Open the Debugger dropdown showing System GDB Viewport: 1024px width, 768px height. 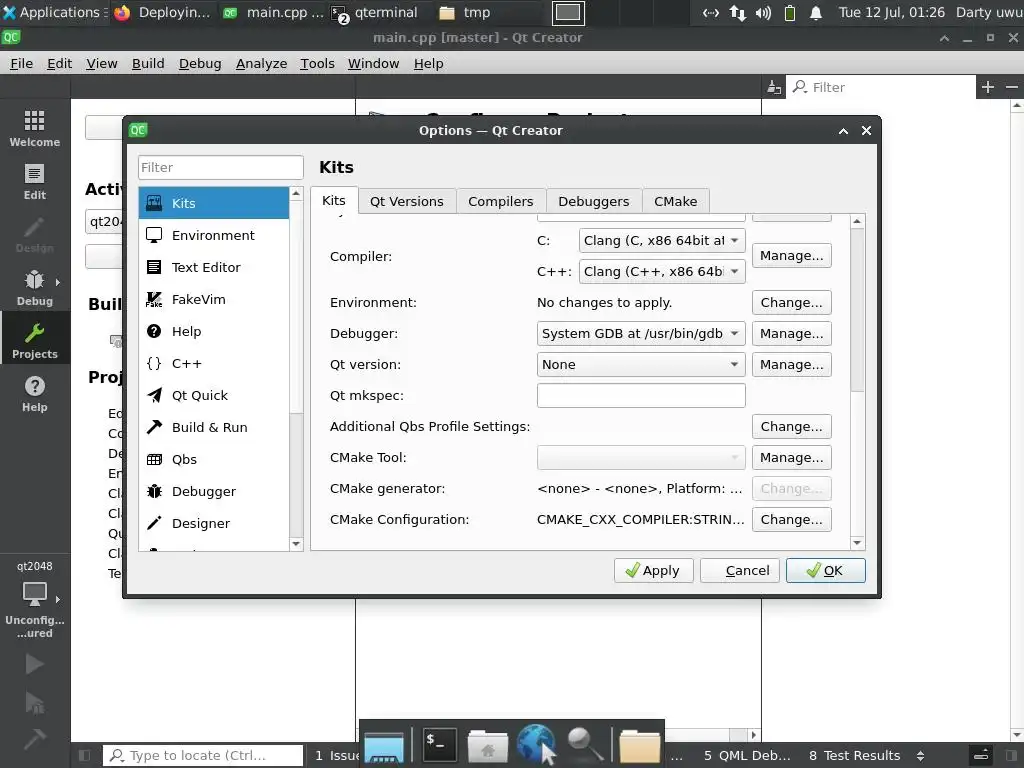[641, 334]
